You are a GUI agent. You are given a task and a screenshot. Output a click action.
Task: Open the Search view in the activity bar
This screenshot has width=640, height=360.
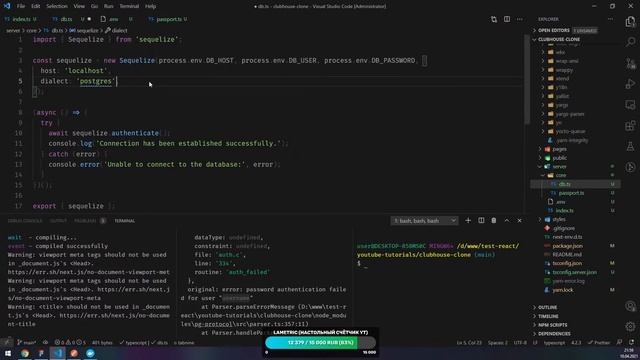(630, 42)
